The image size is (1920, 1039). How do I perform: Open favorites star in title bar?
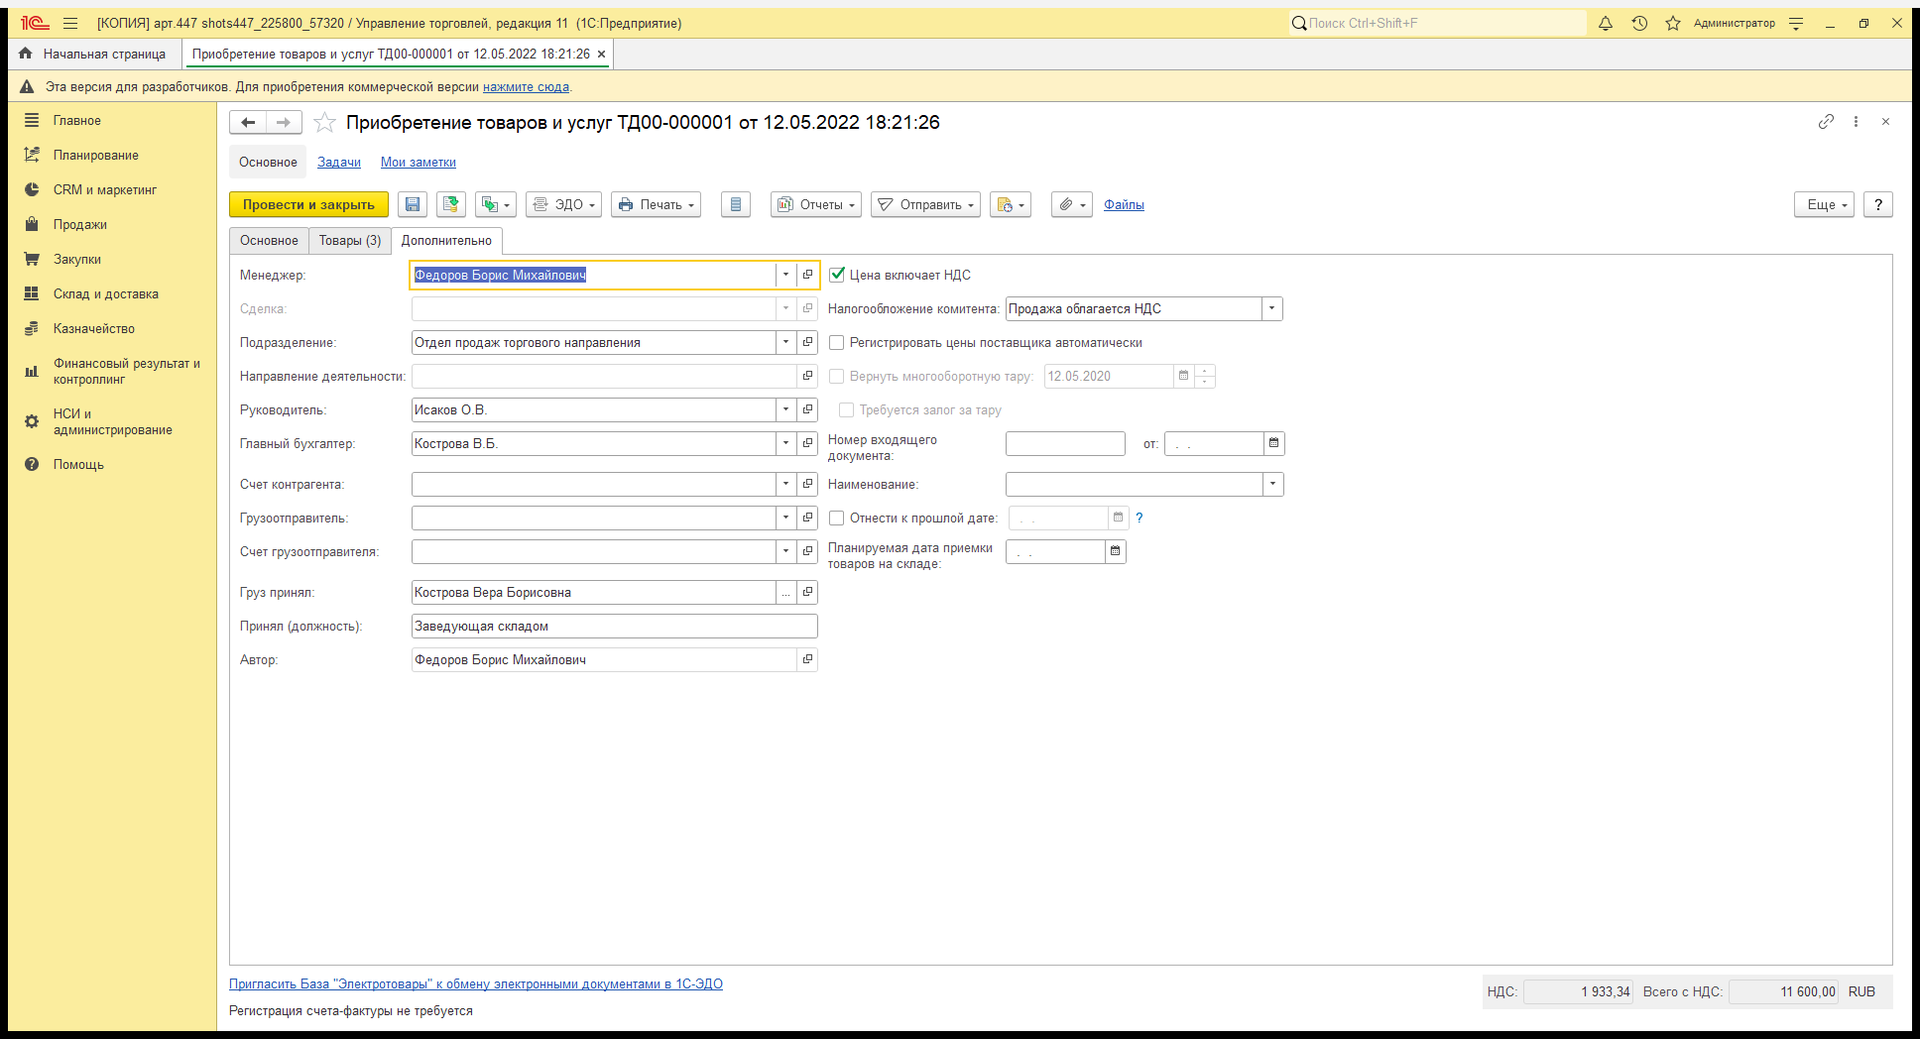(x=1673, y=23)
